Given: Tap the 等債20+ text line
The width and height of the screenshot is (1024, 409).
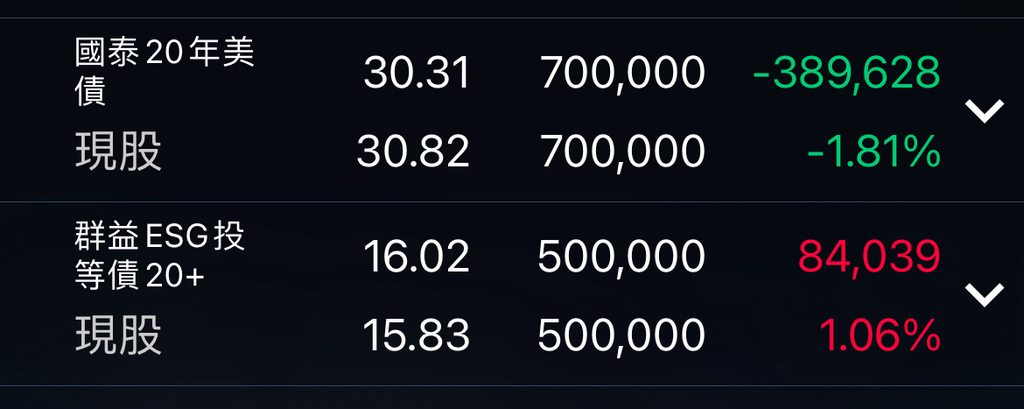Looking at the screenshot, I should pos(139,277).
